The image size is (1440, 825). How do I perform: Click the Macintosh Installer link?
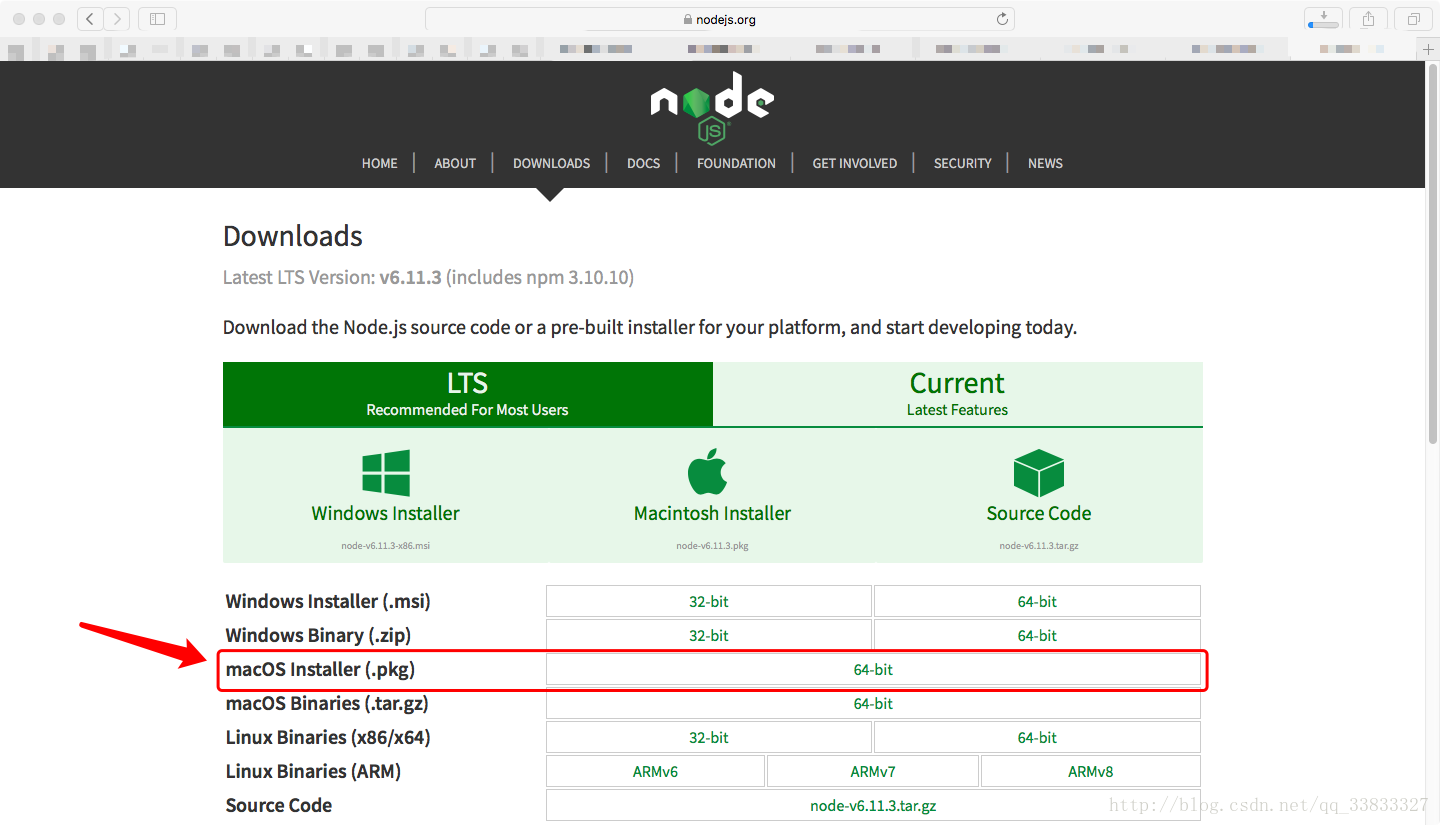(712, 513)
